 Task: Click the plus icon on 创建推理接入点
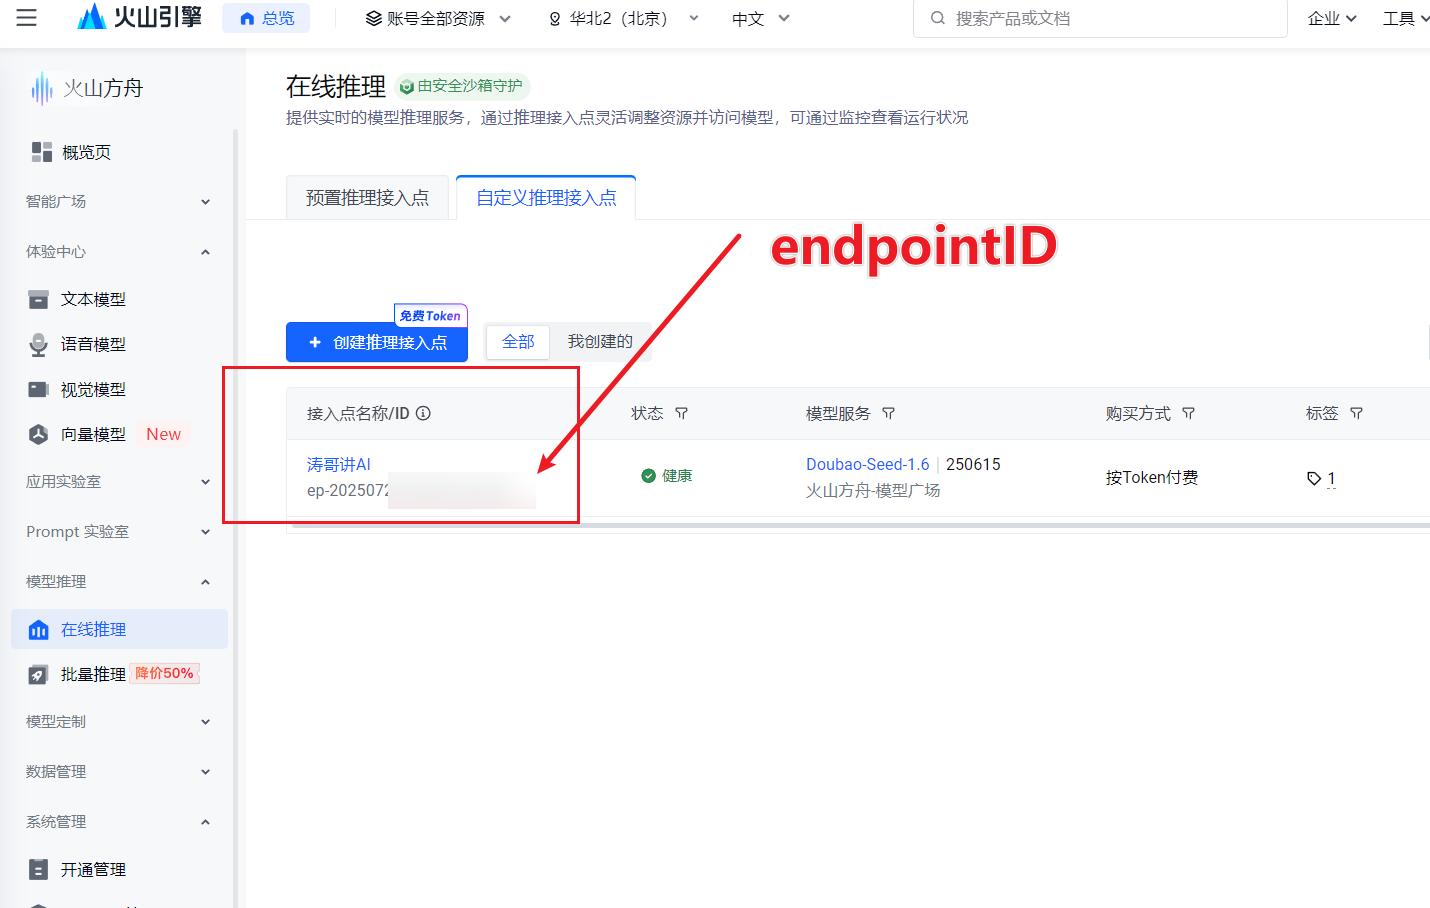315,342
